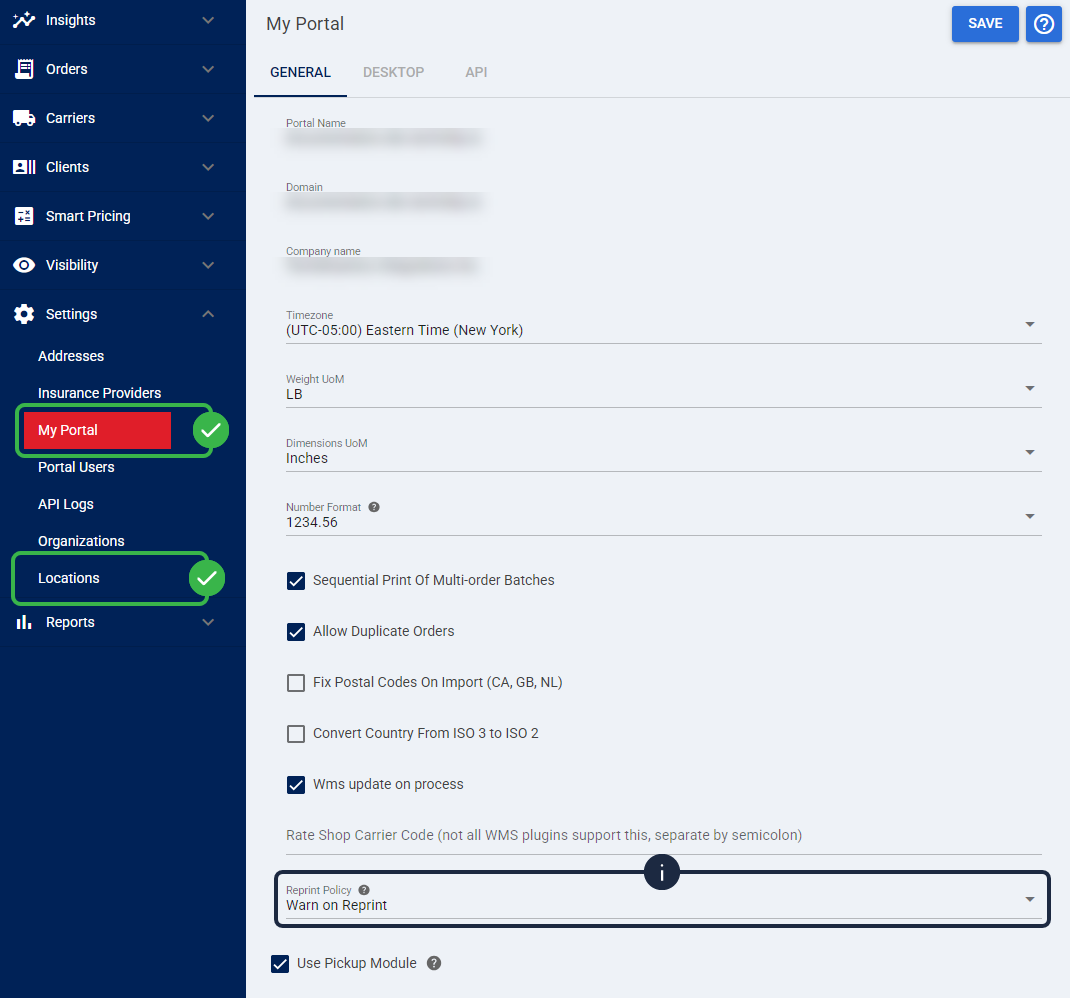The width and height of the screenshot is (1070, 998).
Task: Uncheck Allow Duplicate Orders
Action: (295, 631)
